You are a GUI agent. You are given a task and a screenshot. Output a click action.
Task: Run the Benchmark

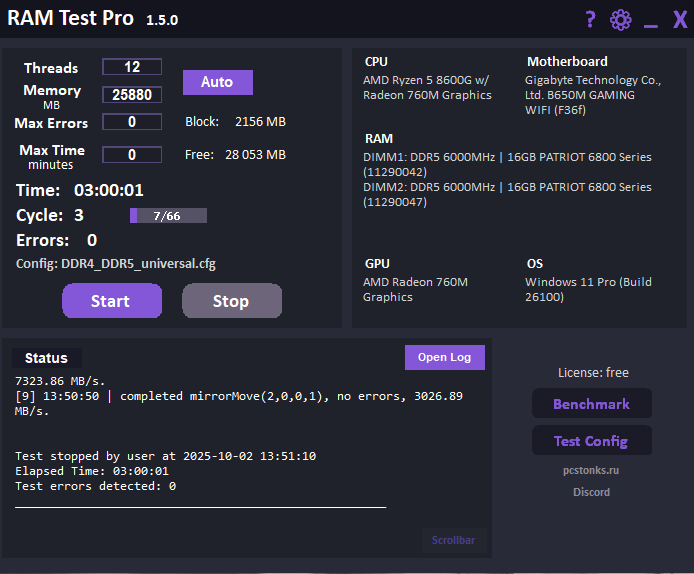pyautogui.click(x=591, y=404)
